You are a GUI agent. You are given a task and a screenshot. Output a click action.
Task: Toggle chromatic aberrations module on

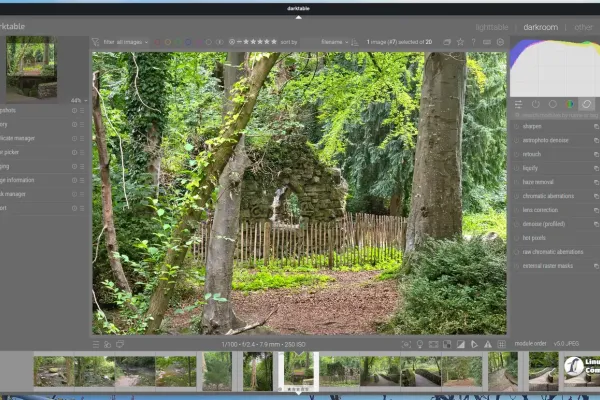click(x=516, y=196)
